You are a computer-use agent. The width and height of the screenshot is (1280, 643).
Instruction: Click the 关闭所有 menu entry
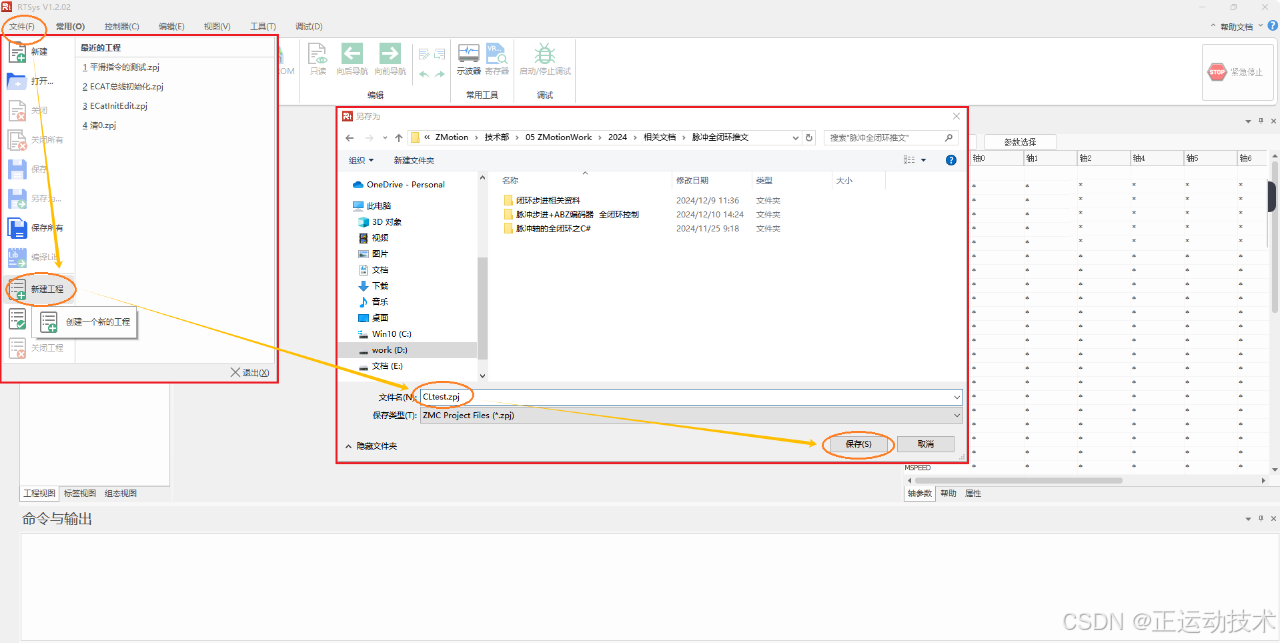pos(36,140)
